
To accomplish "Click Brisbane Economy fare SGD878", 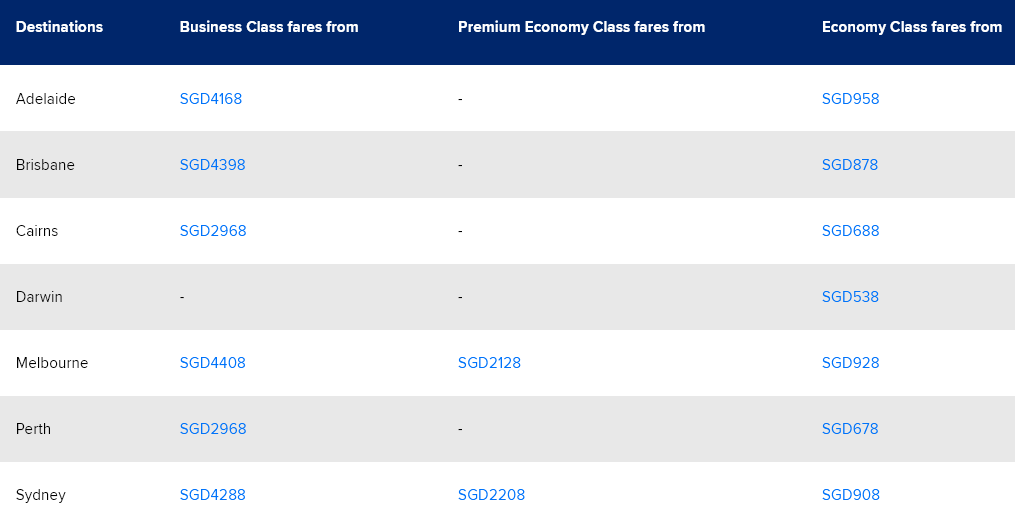I will coord(850,165).
